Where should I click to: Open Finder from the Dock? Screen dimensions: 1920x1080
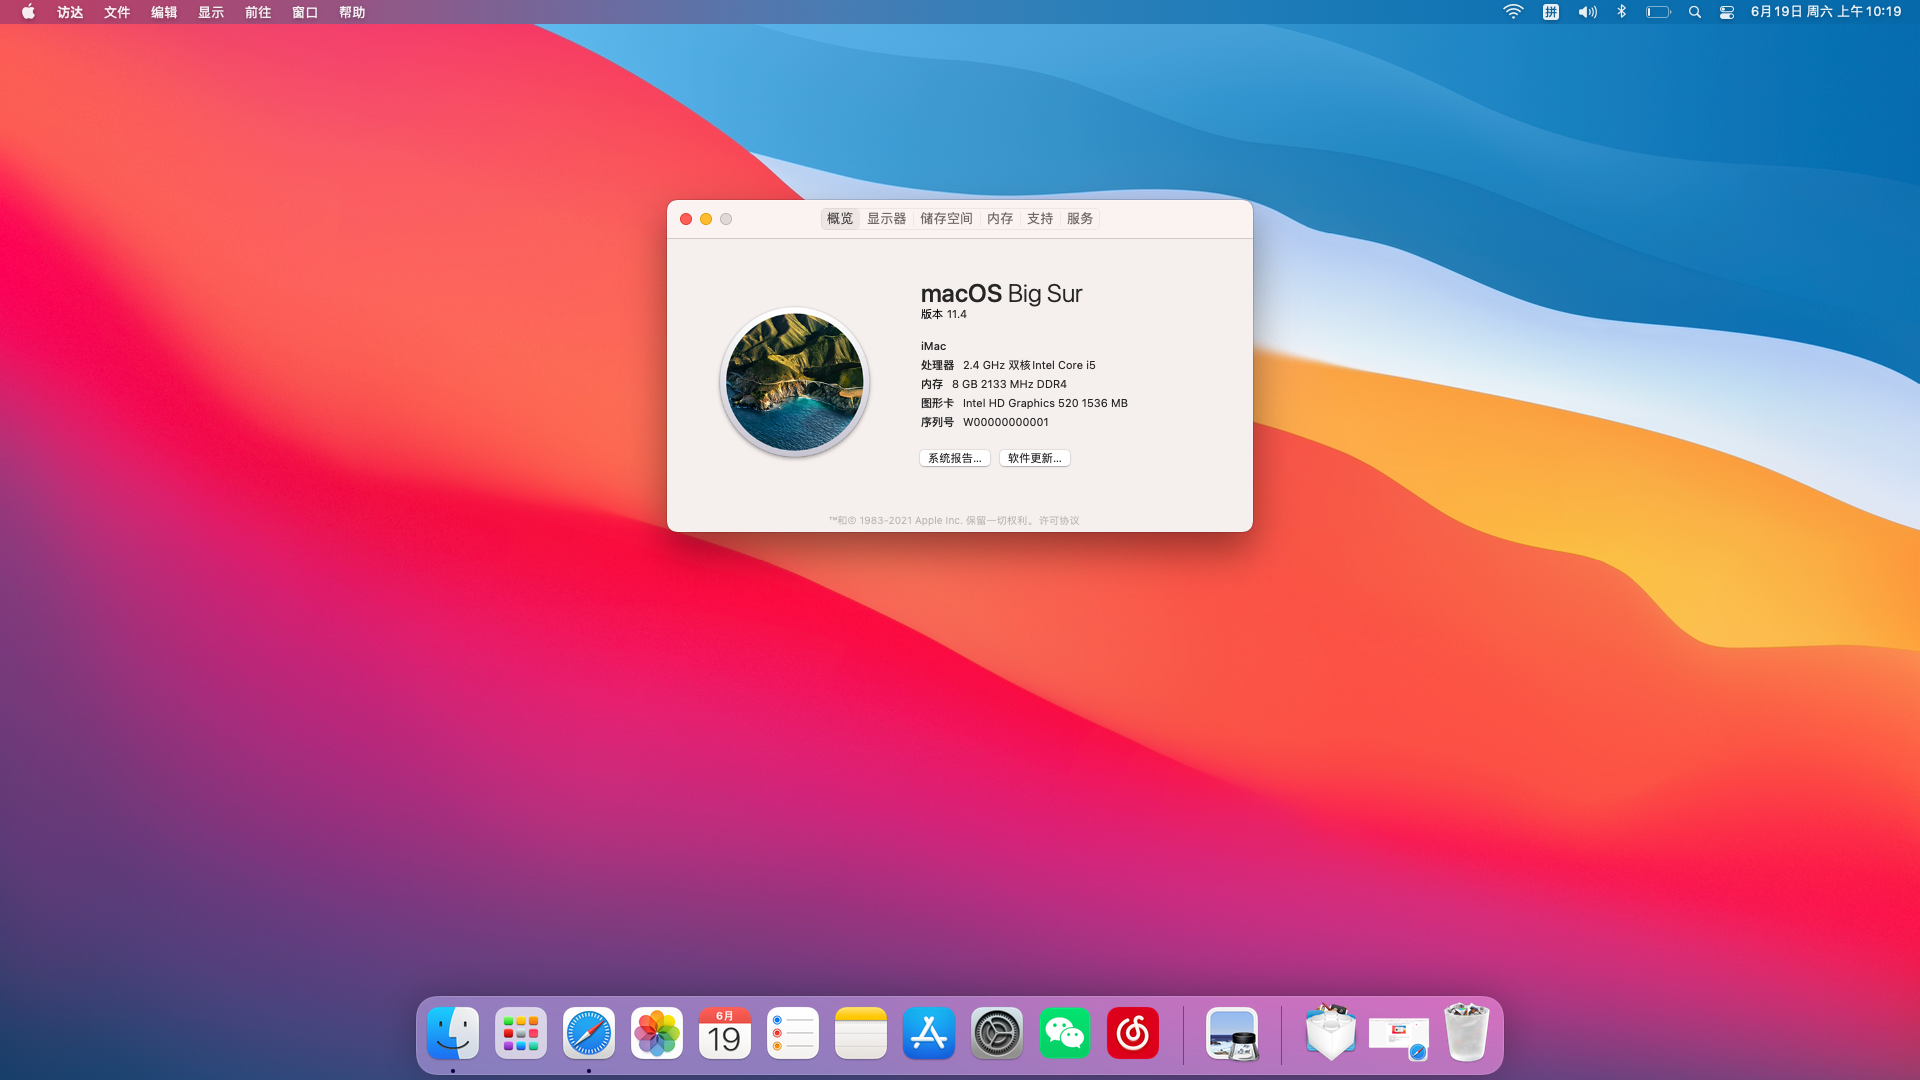[453, 1033]
